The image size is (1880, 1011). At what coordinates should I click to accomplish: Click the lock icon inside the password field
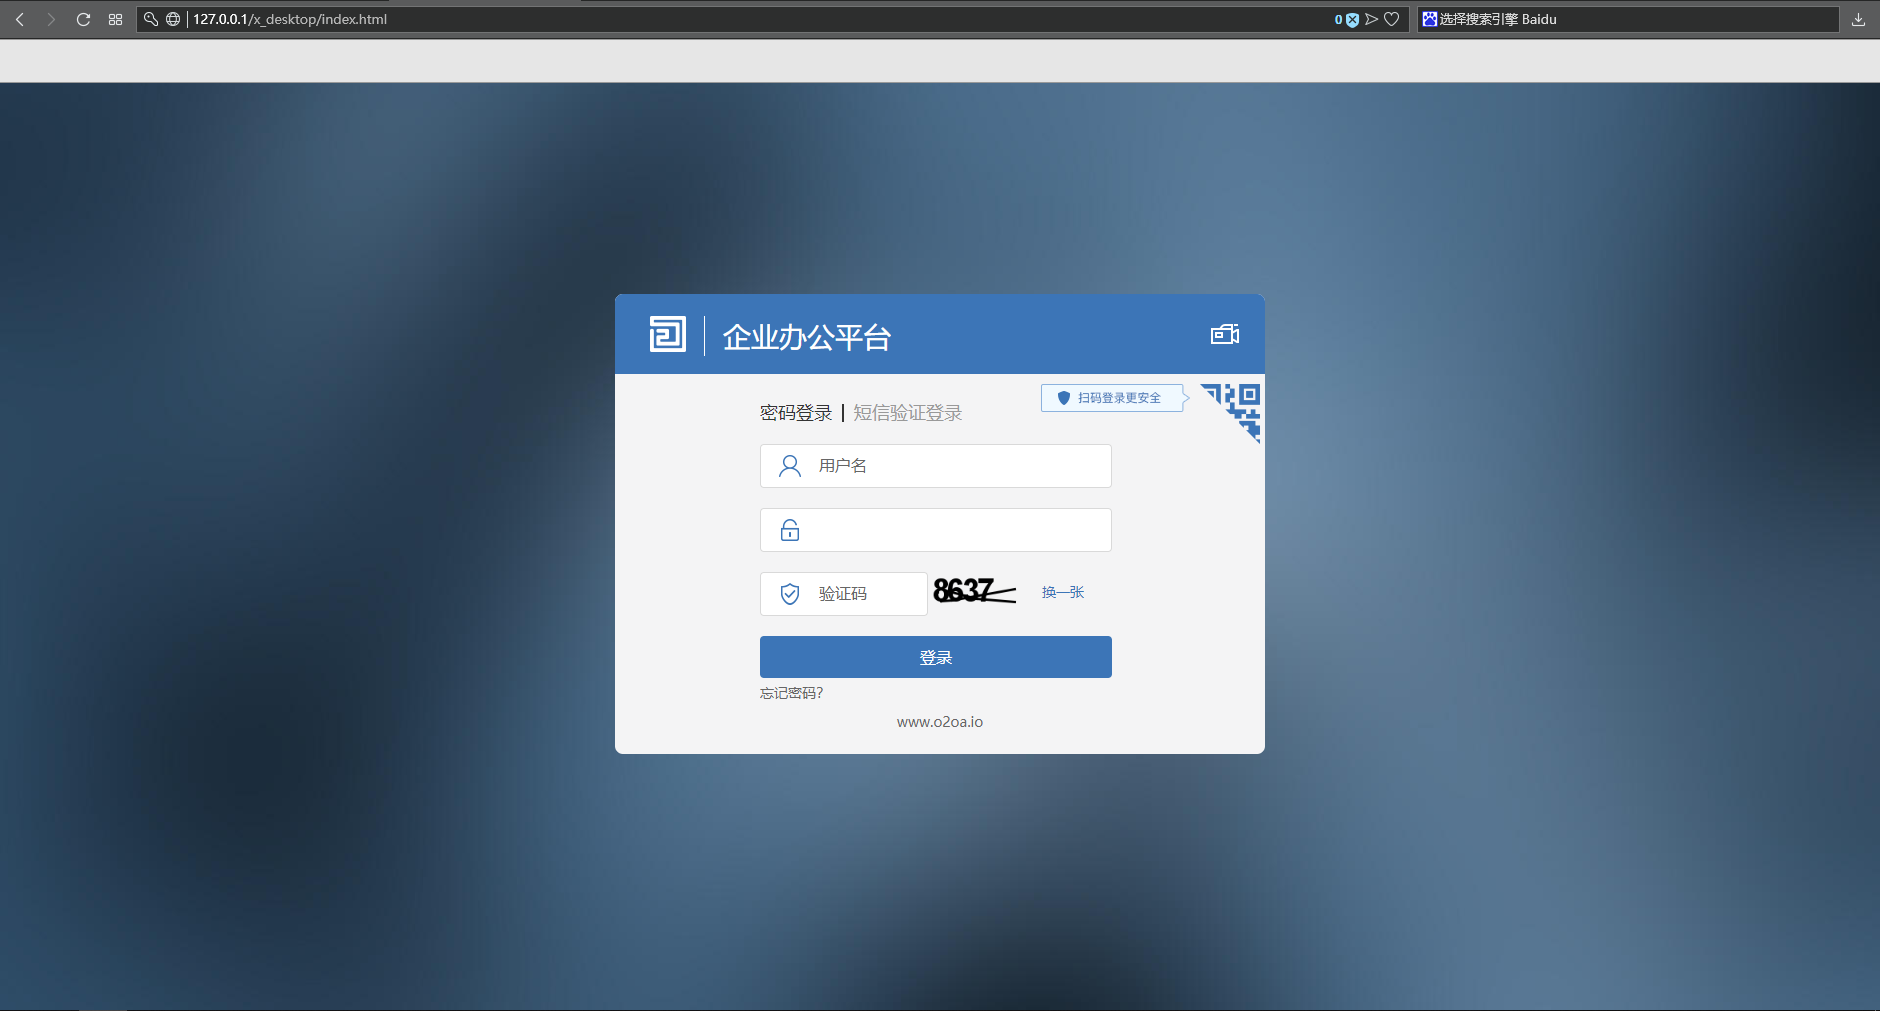[x=790, y=529]
